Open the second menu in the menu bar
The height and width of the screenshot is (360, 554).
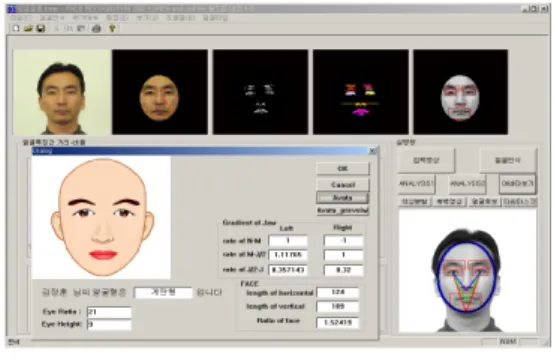(x=52, y=18)
